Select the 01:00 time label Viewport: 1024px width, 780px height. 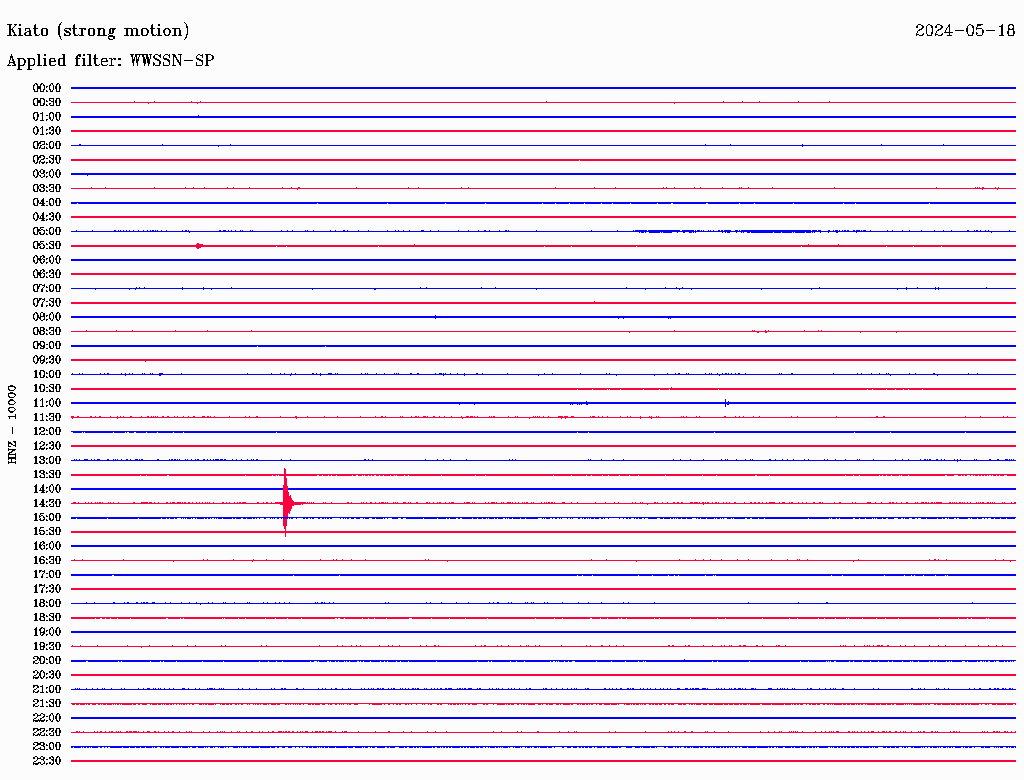point(47,116)
